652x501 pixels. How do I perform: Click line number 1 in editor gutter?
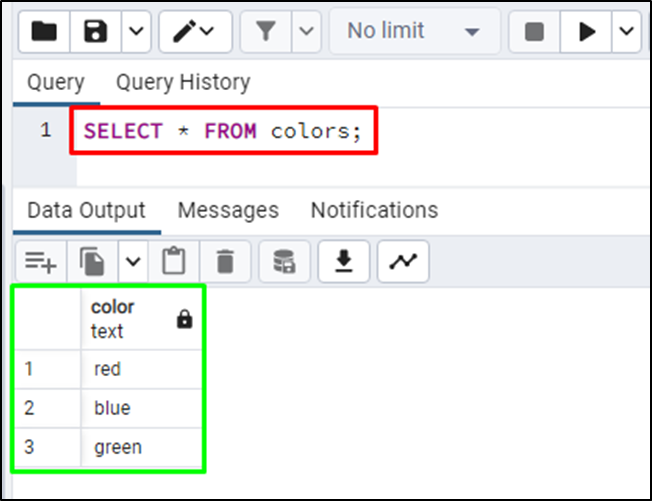pos(46,130)
